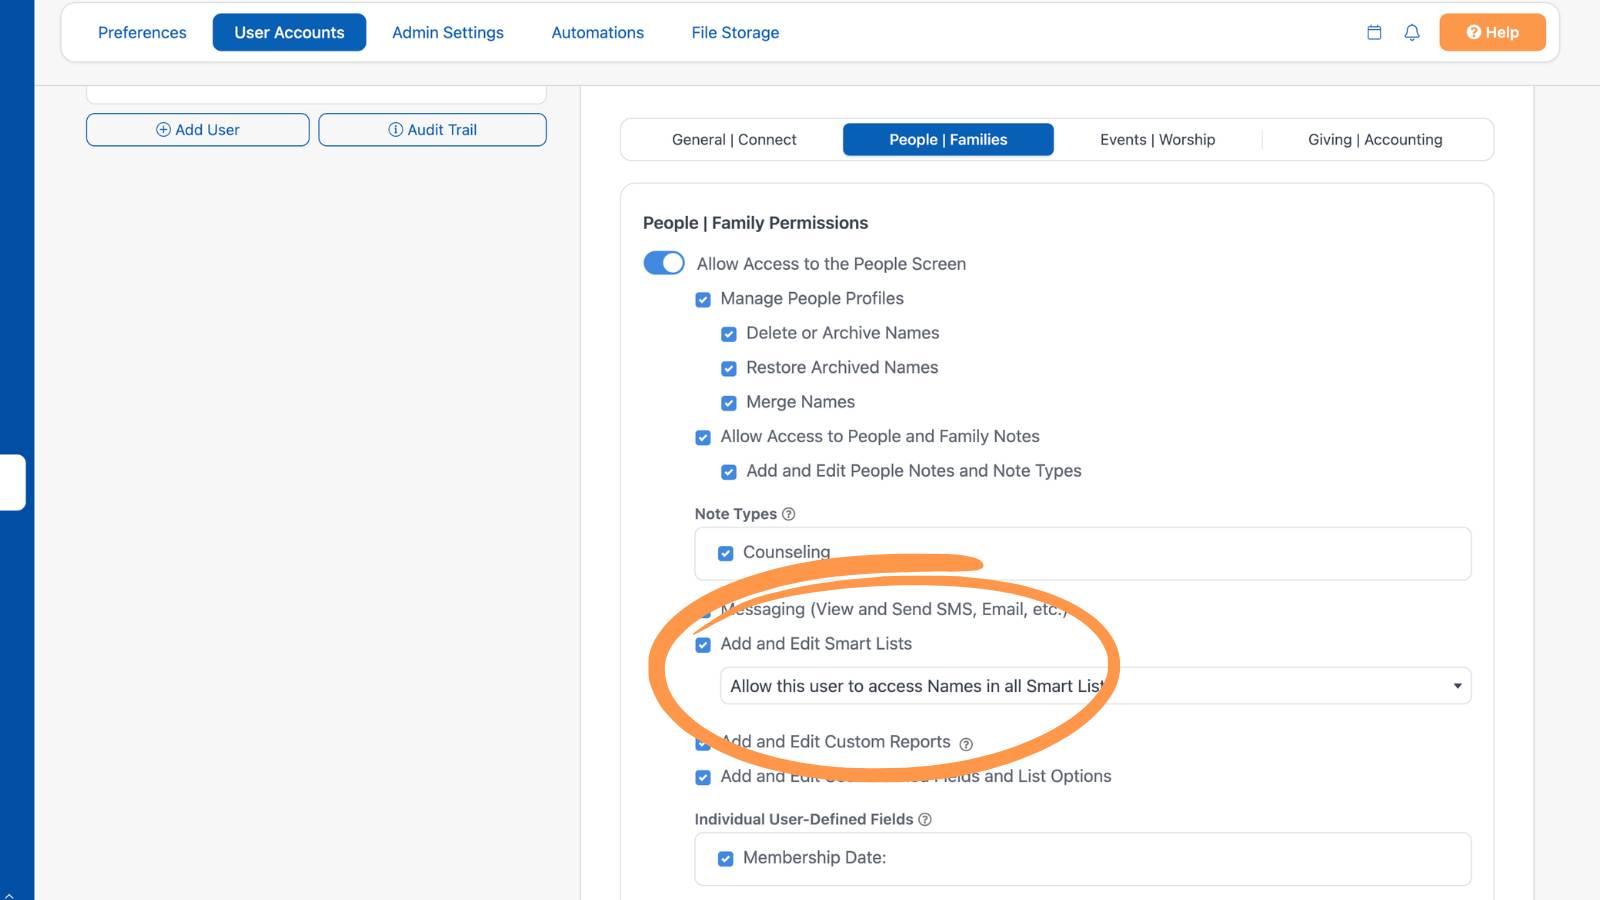This screenshot has width=1600, height=900.
Task: Open the Smart Lists access dropdown
Action: (x=1095, y=686)
